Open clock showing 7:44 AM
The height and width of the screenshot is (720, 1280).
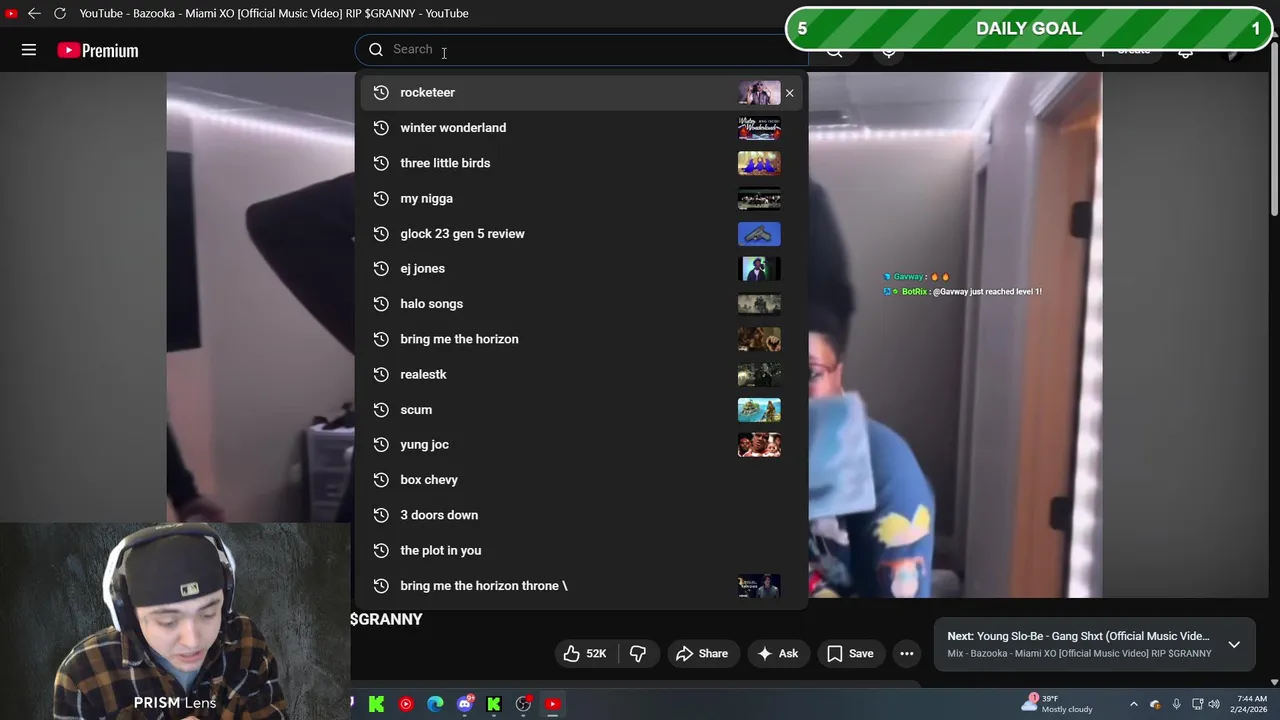pyautogui.click(x=1251, y=704)
